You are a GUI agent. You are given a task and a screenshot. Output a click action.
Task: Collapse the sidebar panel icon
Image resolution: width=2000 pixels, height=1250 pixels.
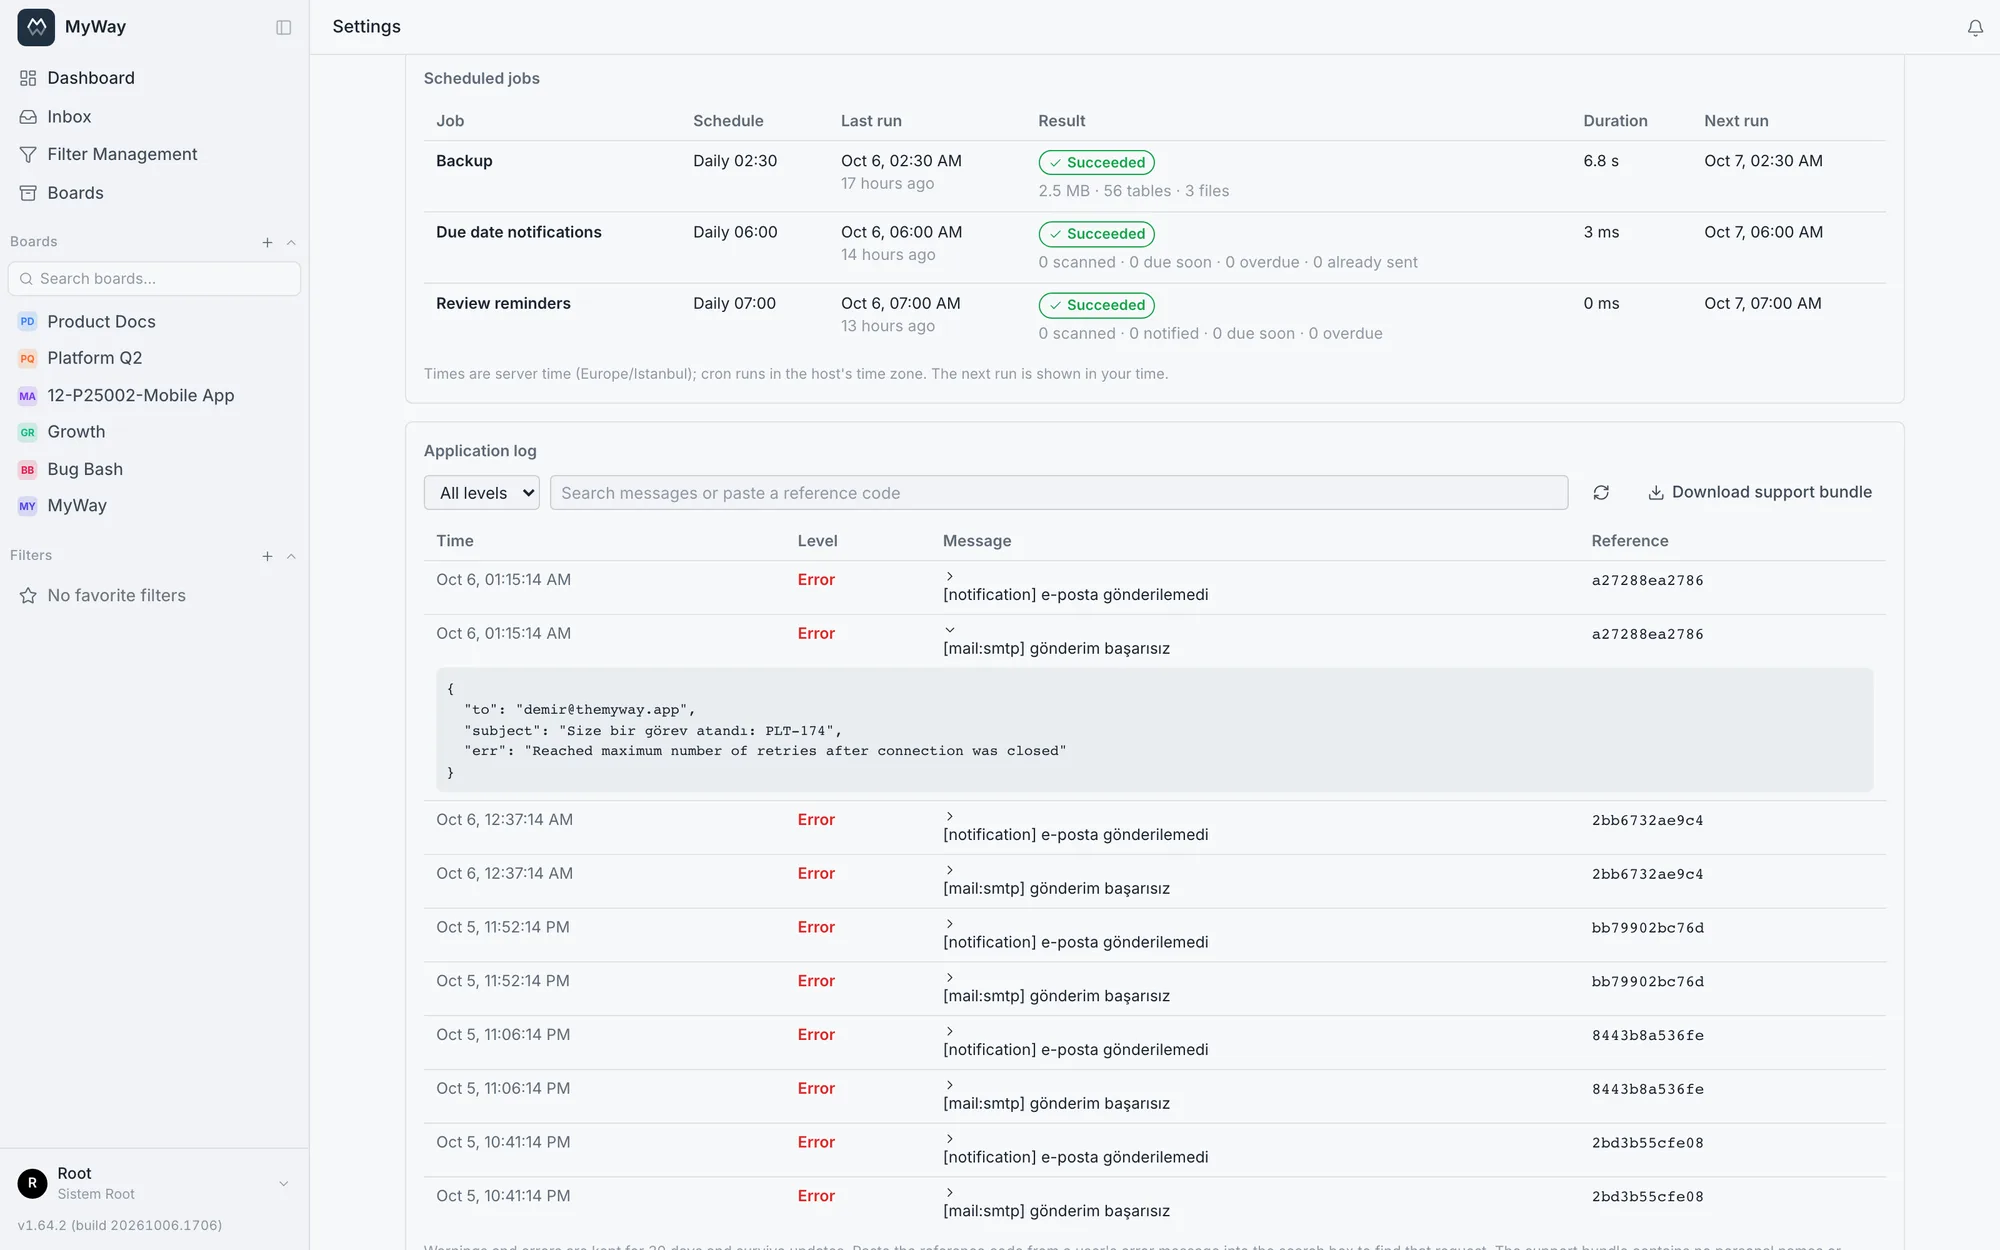tap(284, 27)
